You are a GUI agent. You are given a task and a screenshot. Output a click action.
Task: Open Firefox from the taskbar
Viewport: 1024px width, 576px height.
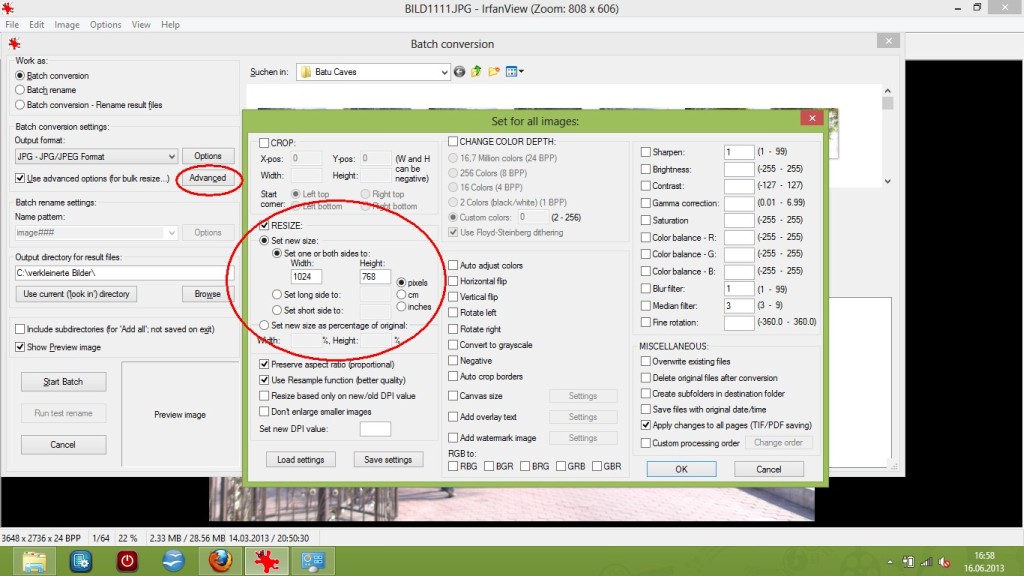pos(220,561)
